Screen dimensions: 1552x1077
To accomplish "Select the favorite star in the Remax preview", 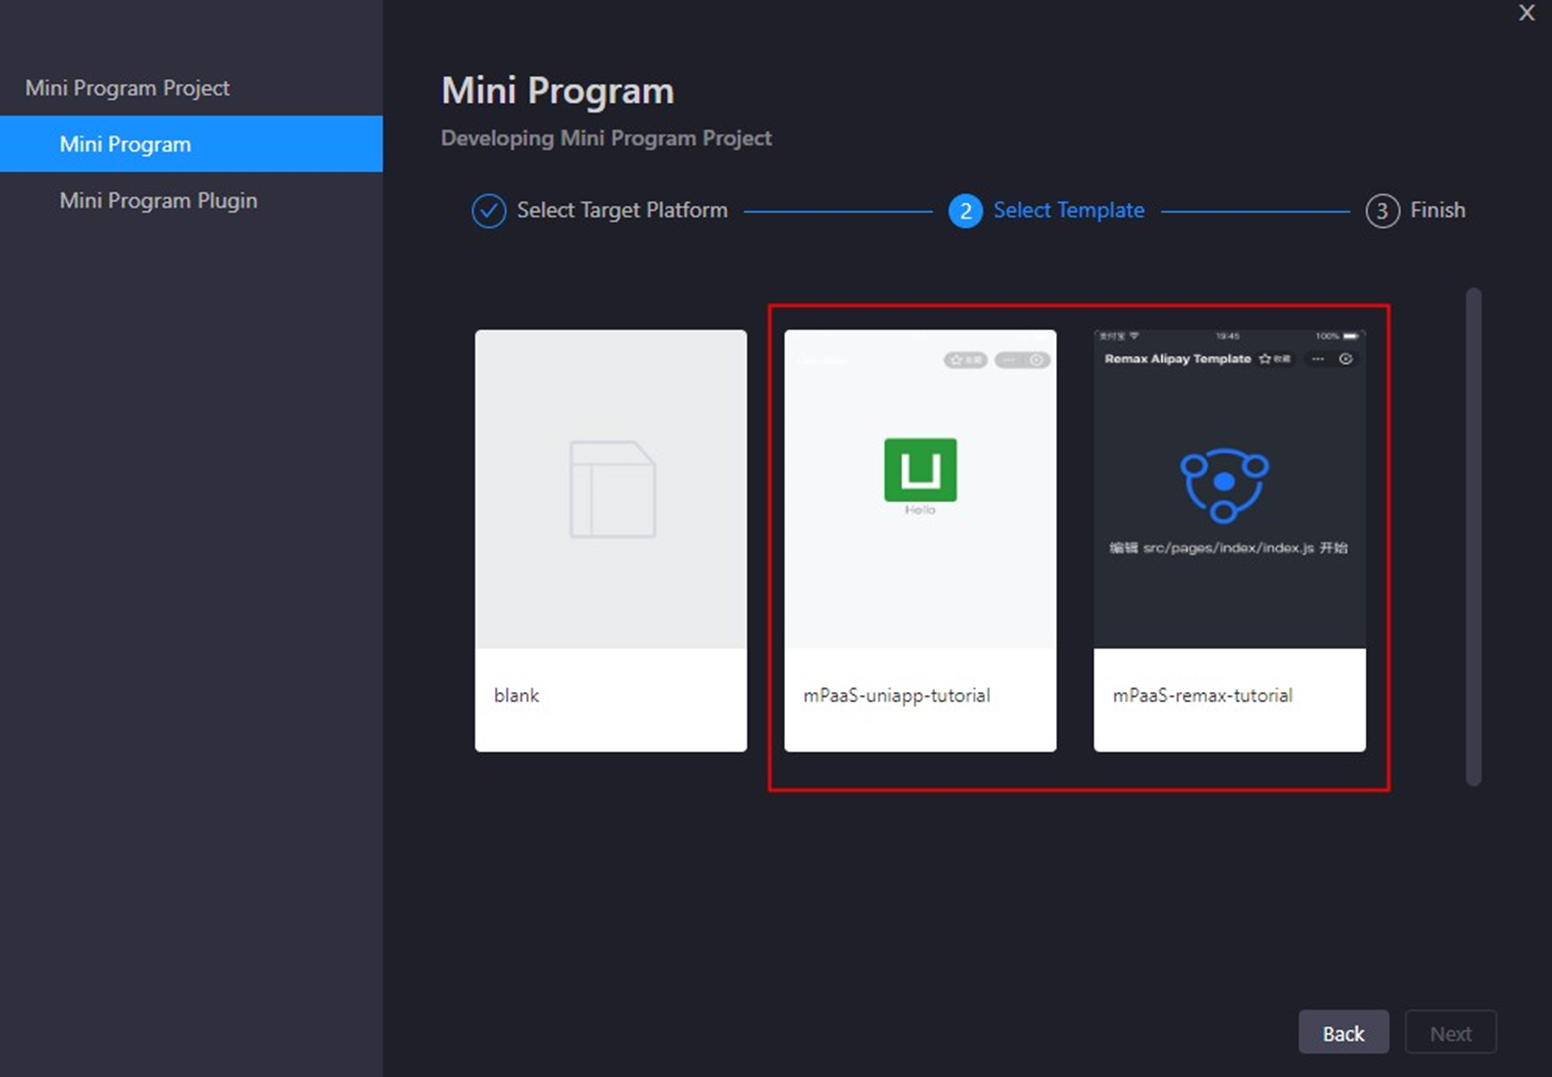I will [x=1265, y=358].
